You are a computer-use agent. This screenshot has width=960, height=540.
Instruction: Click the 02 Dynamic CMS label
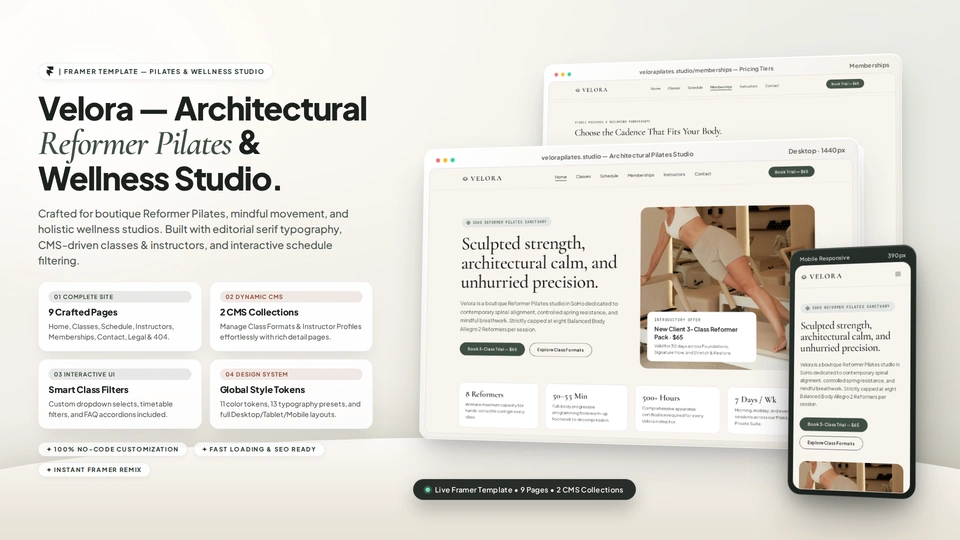point(291,297)
